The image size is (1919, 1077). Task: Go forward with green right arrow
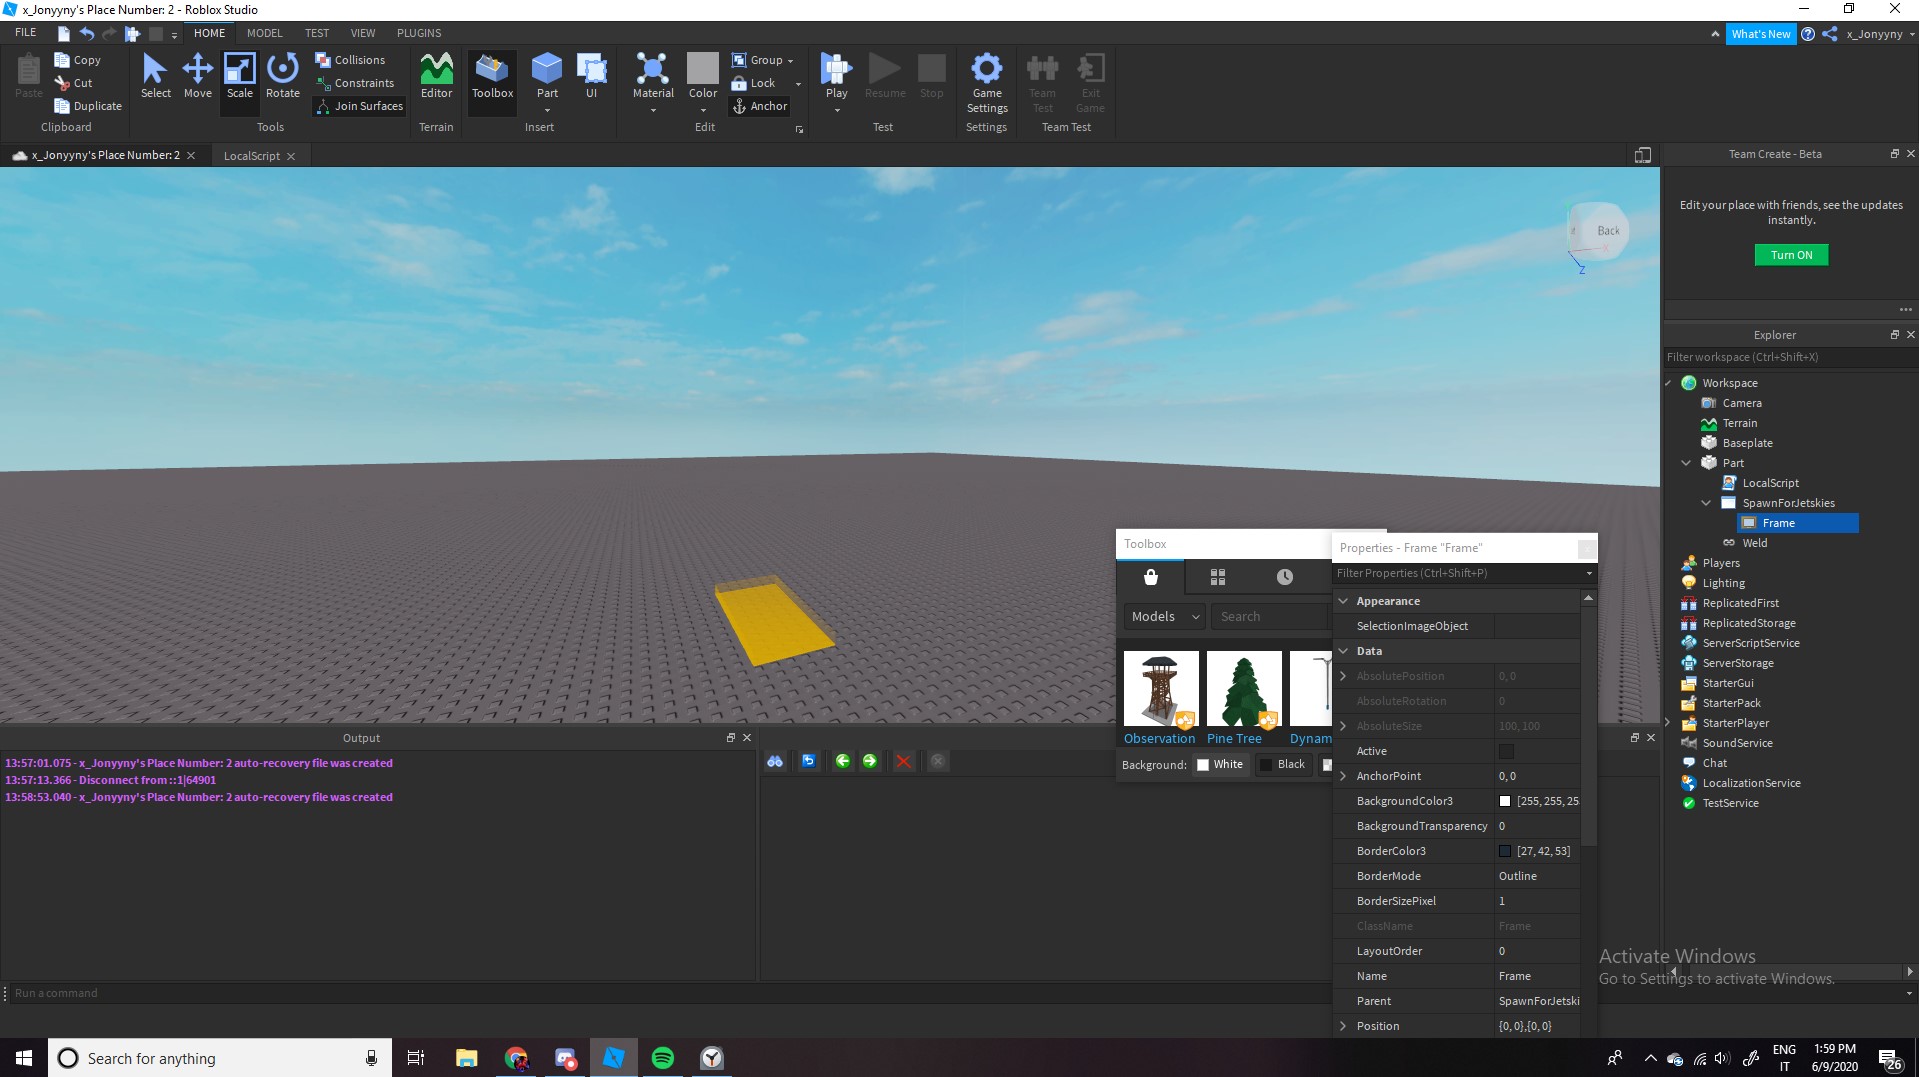[870, 761]
